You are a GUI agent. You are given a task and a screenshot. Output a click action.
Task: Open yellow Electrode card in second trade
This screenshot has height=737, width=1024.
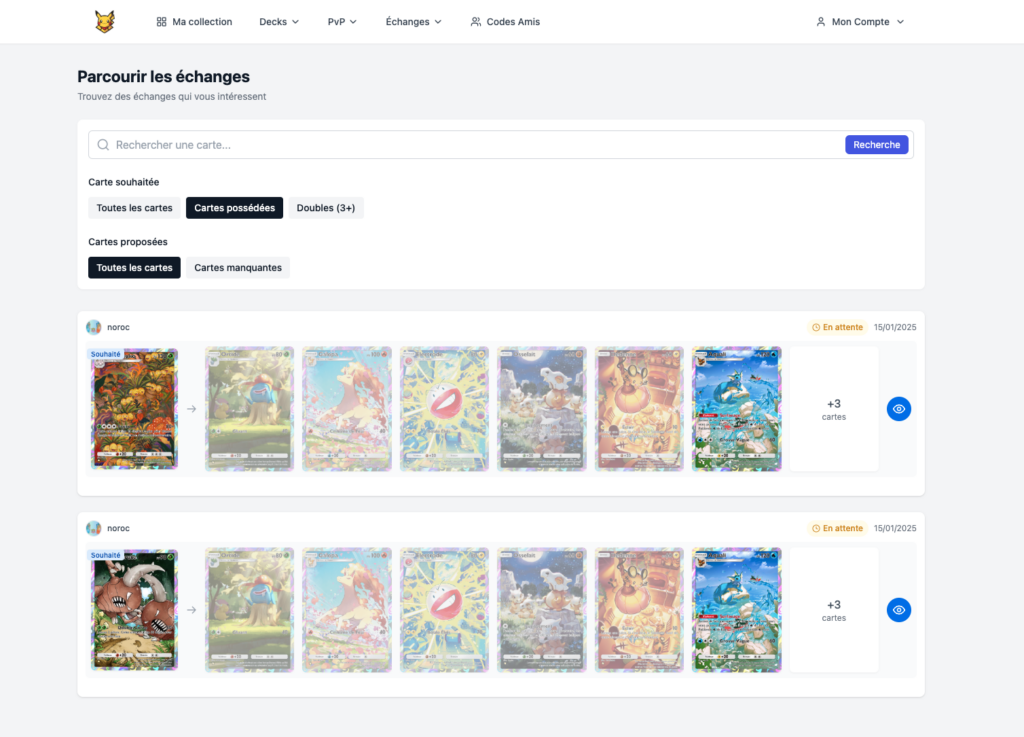pyautogui.click(x=444, y=610)
